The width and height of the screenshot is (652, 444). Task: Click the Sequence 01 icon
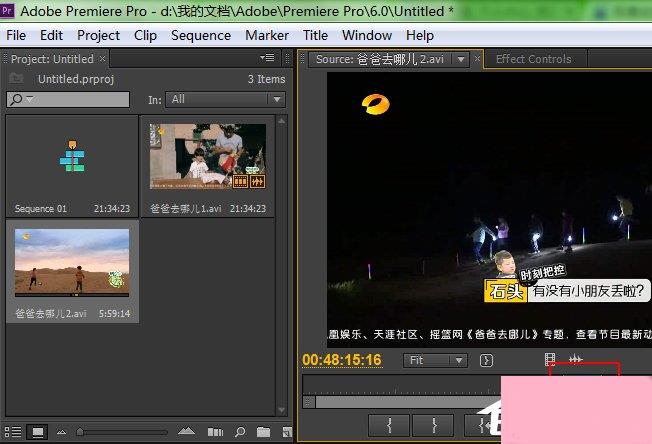coord(72,156)
